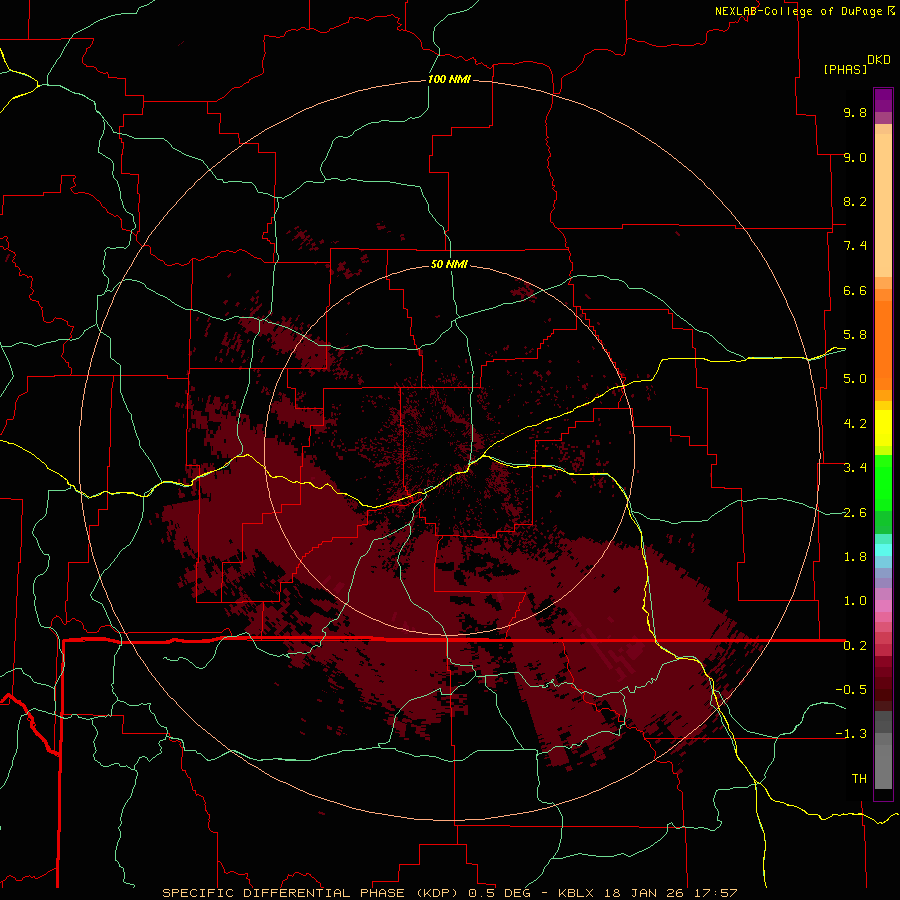Screen dimensions: 900x900
Task: Click the [PHAS] units label
Action: (x=845, y=70)
